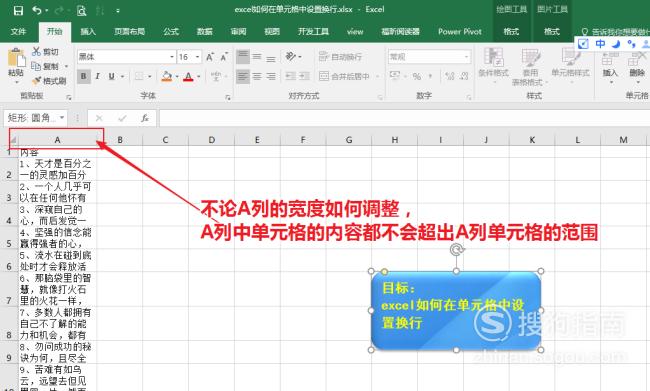Click the Save icon in title bar

click(18, 10)
